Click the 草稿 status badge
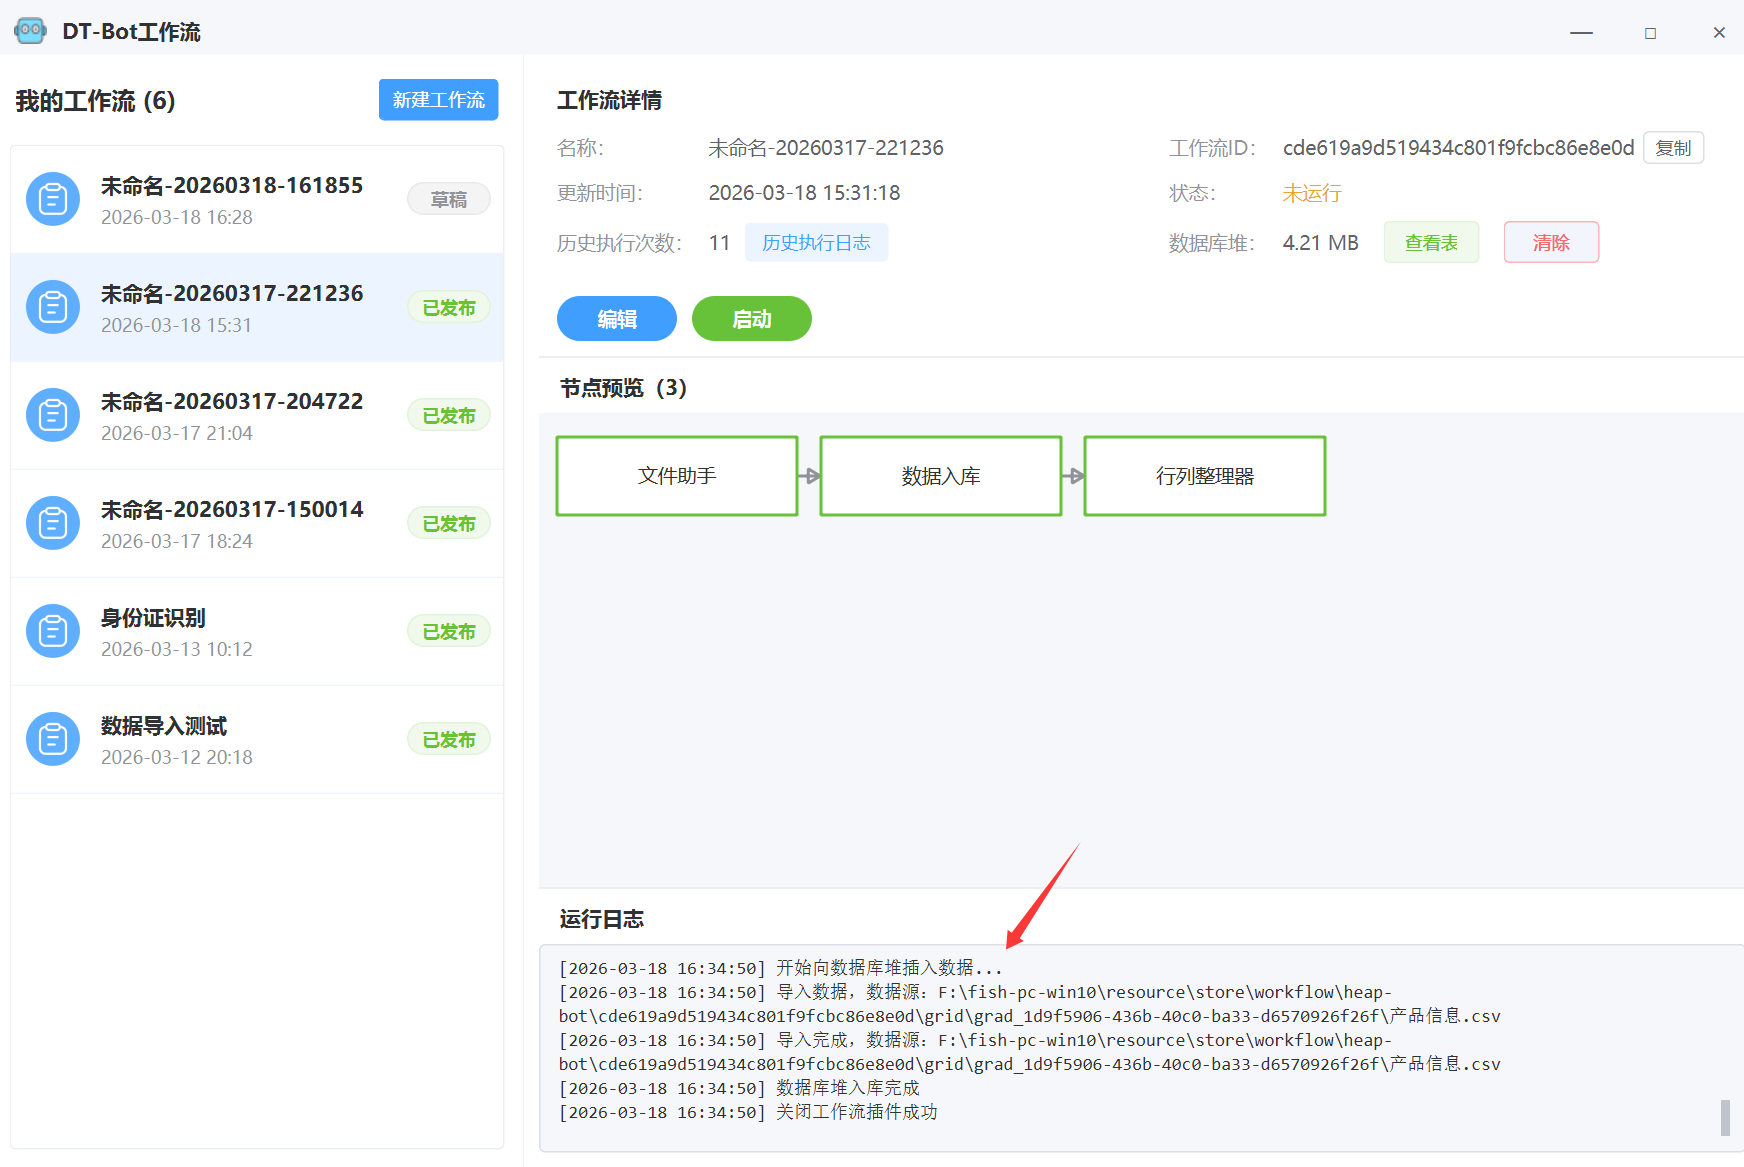 448,199
